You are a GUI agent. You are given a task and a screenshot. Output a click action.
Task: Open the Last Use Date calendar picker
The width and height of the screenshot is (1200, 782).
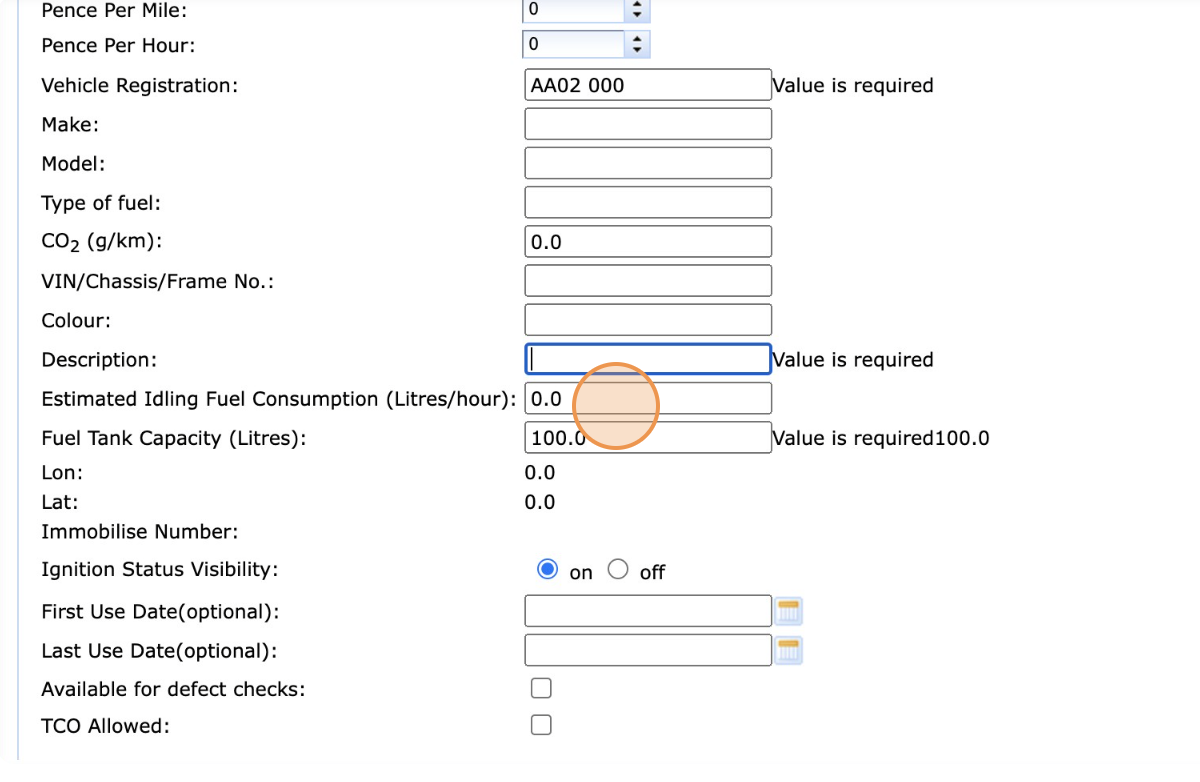click(x=789, y=650)
